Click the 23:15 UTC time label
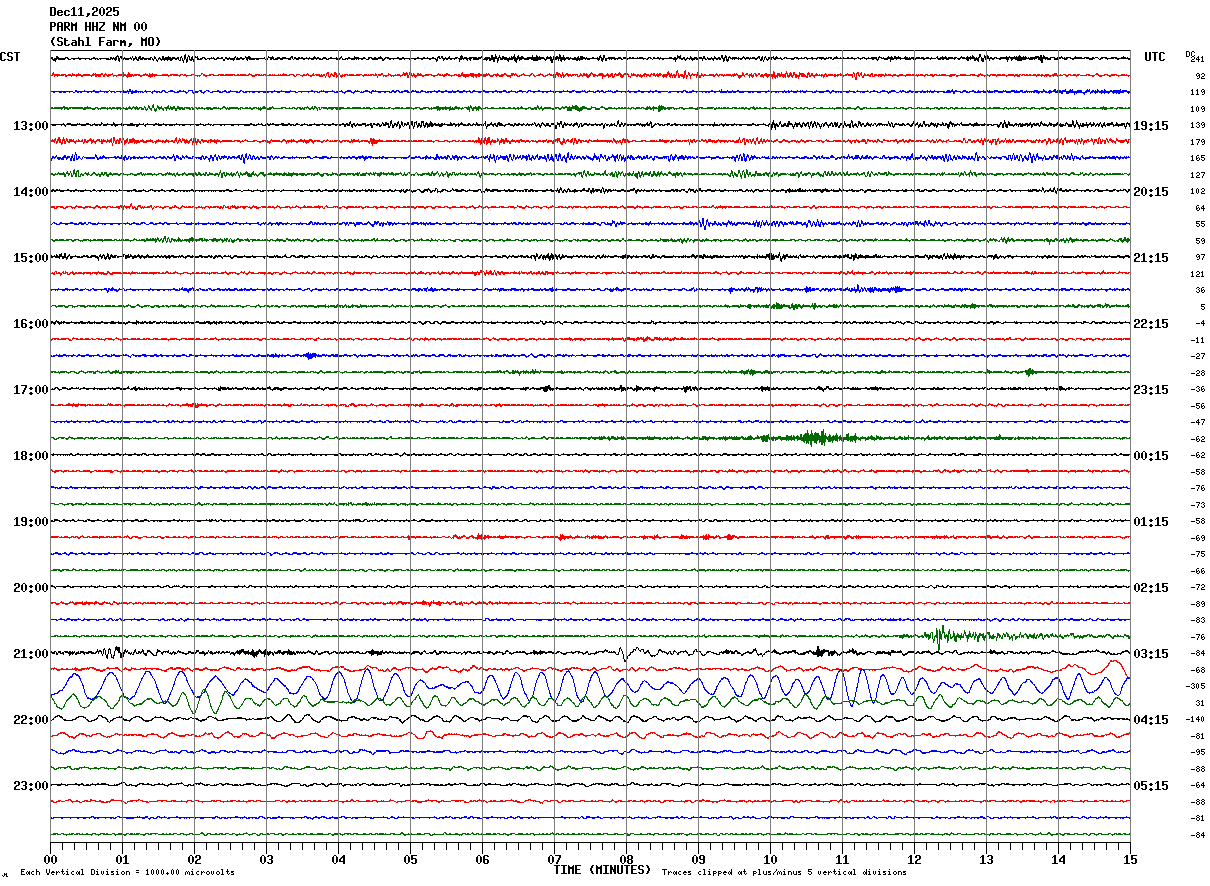1210x886 pixels. click(x=1150, y=390)
